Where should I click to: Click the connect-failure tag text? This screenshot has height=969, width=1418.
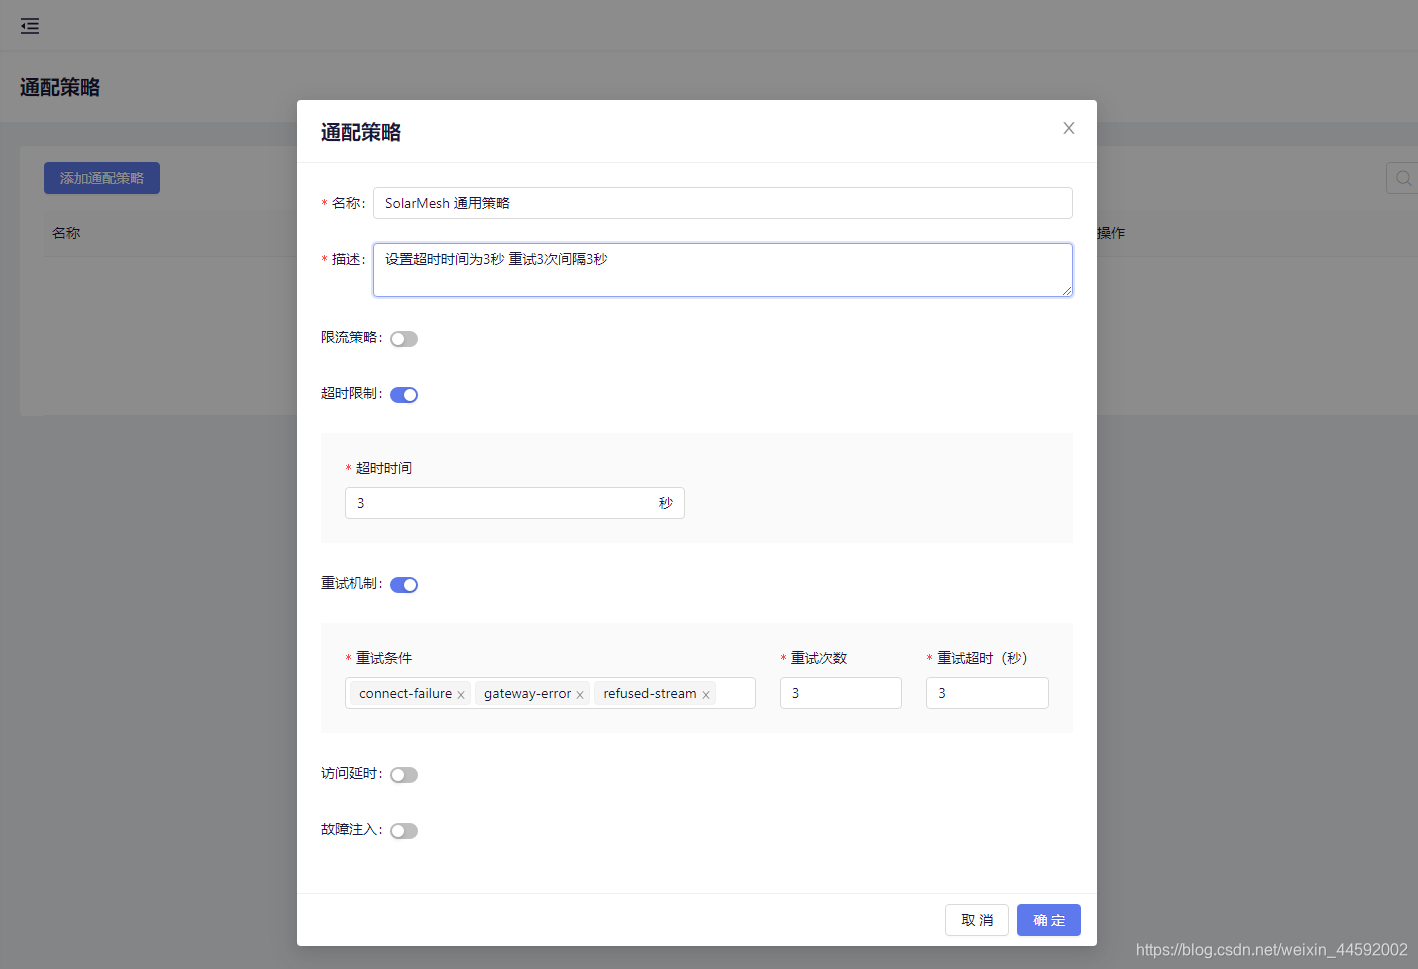click(x=405, y=694)
